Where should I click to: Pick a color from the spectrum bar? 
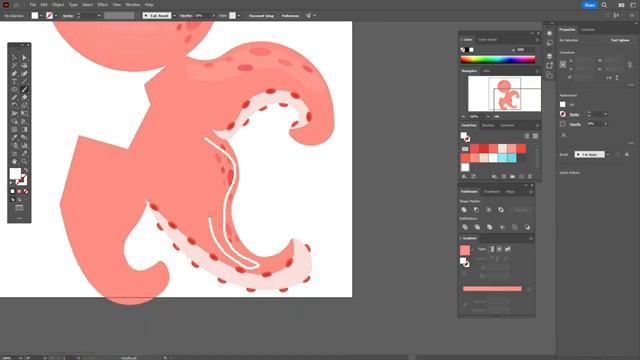[x=498, y=60]
